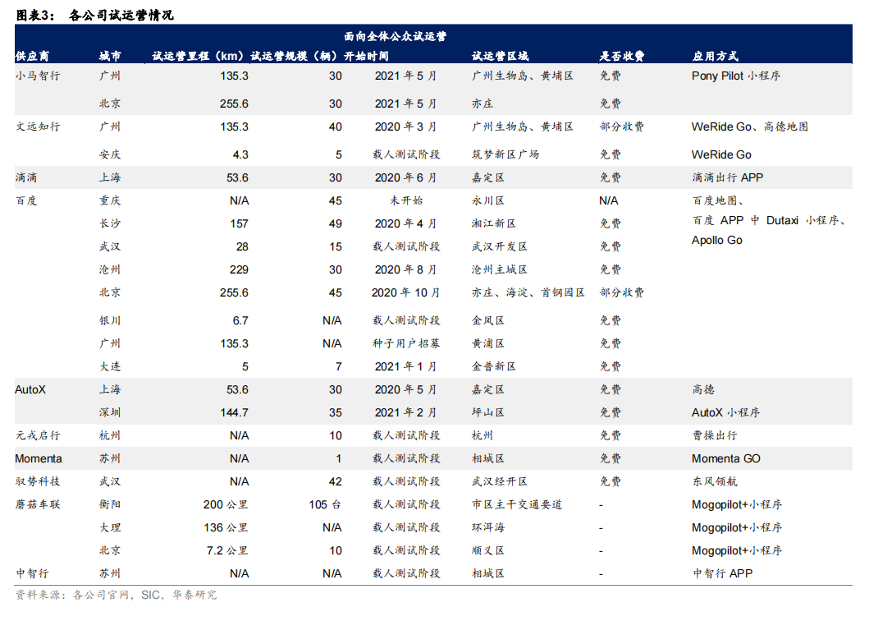Click the city cell '沧州'
Viewport: 869px width, 621px height.
point(110,270)
